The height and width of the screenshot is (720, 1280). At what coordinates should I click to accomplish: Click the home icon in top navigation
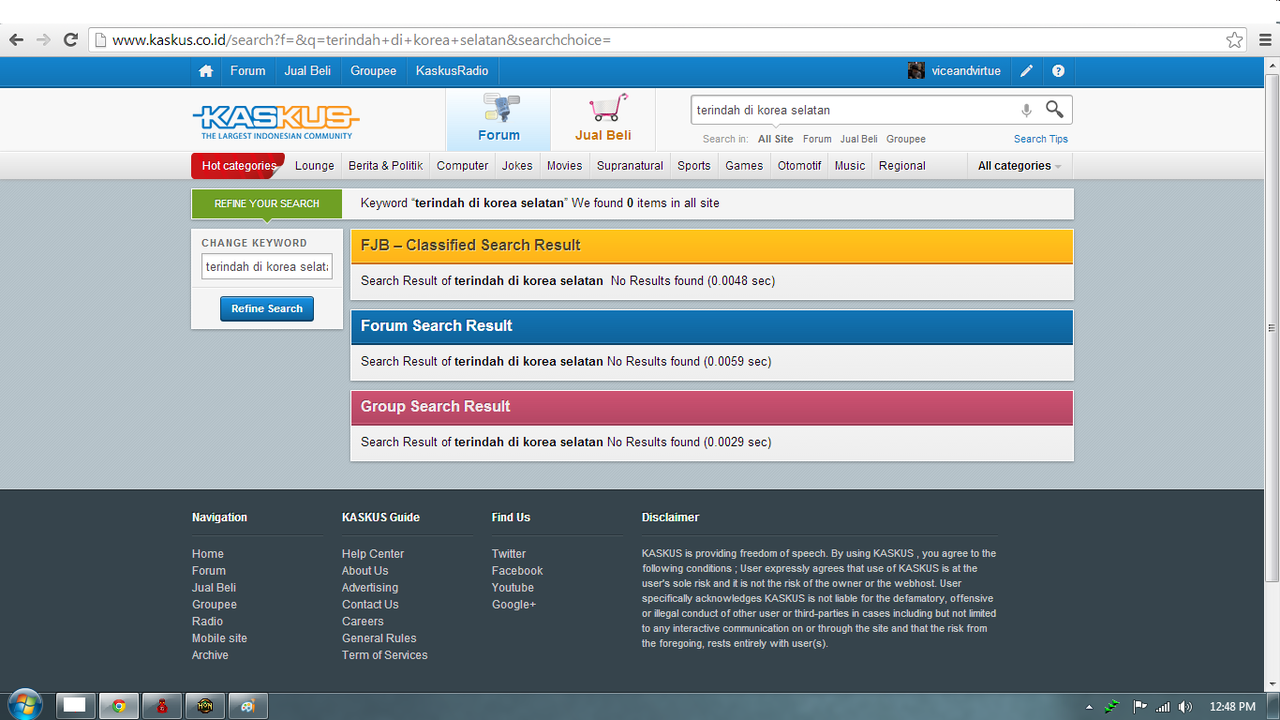click(x=206, y=71)
